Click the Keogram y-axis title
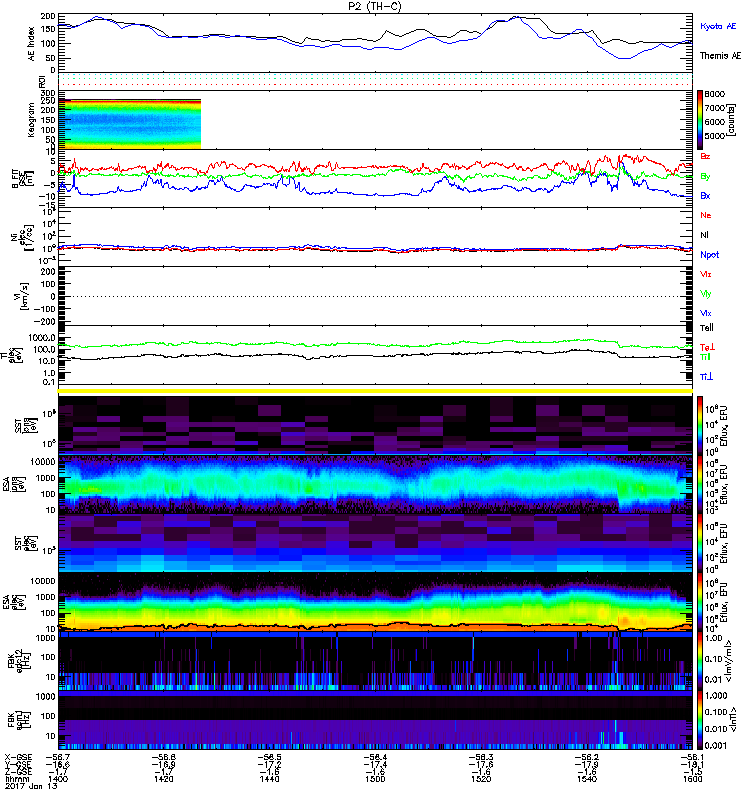This screenshot has width=750, height=800. click(32, 120)
